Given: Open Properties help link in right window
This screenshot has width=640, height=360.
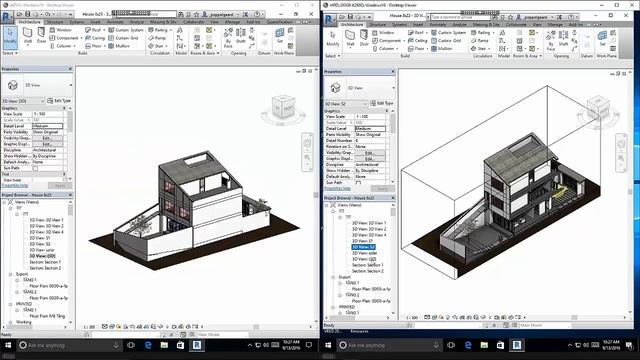Looking at the screenshot, I should point(338,188).
